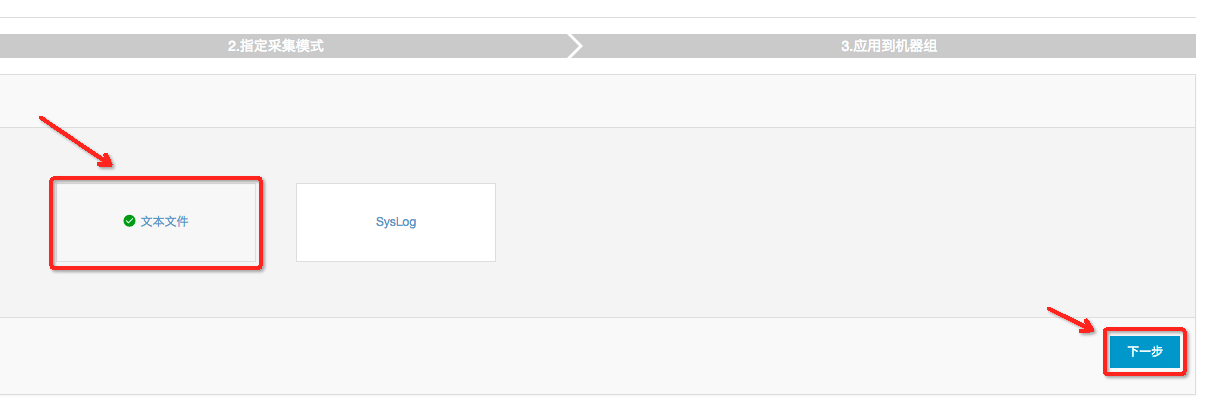The image size is (1205, 411).
Task: Click the green checkmark icon beside 文本文件
Action: tap(129, 221)
